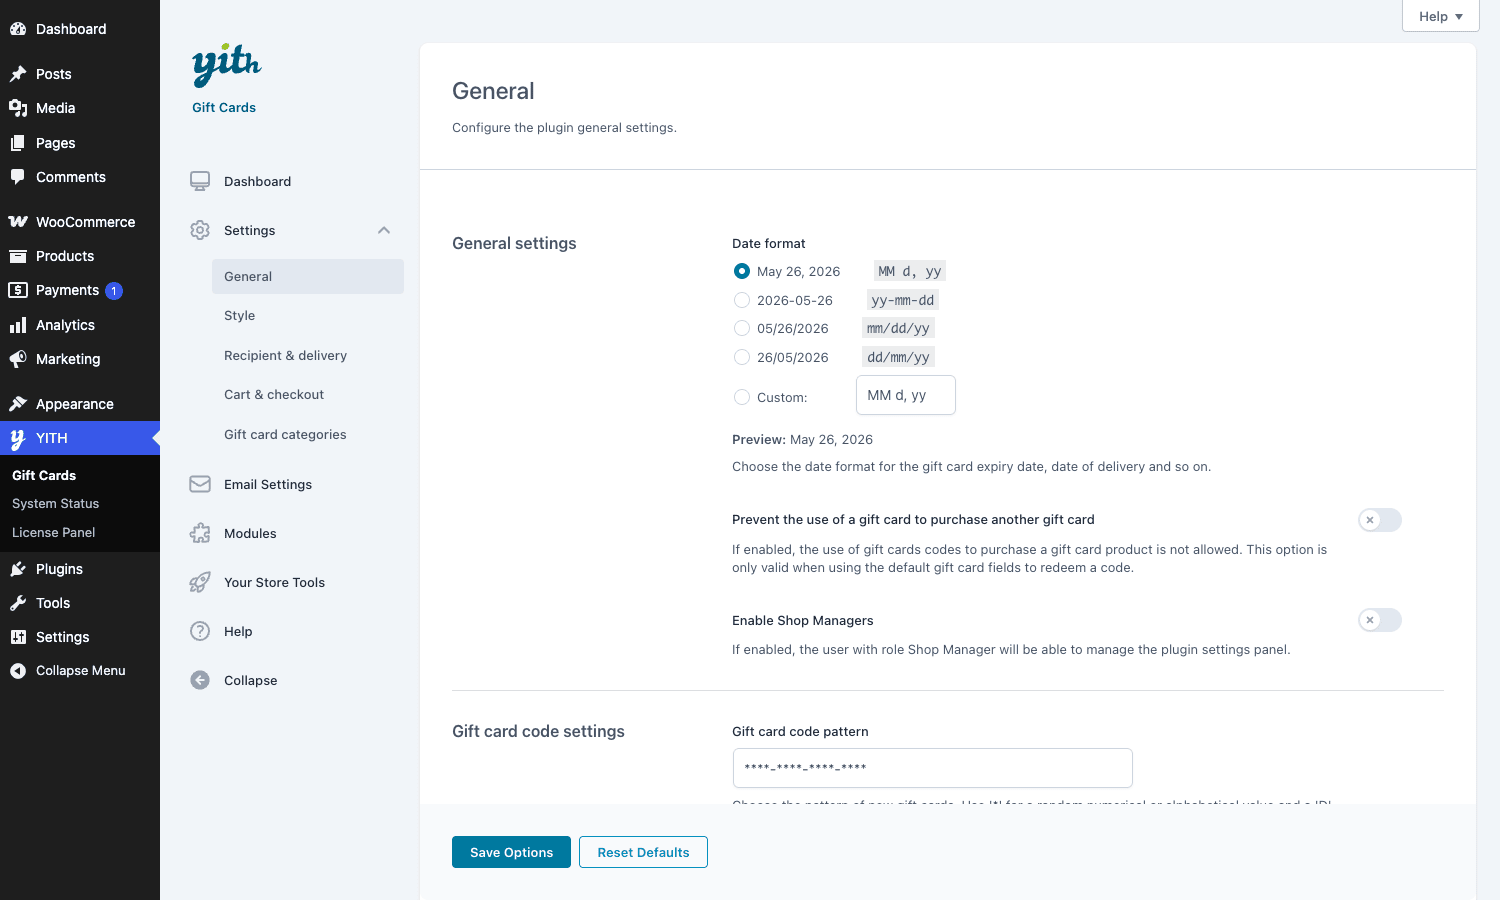Open the Modules link in the YITH panel
This screenshot has width=1500, height=900.
(x=250, y=533)
